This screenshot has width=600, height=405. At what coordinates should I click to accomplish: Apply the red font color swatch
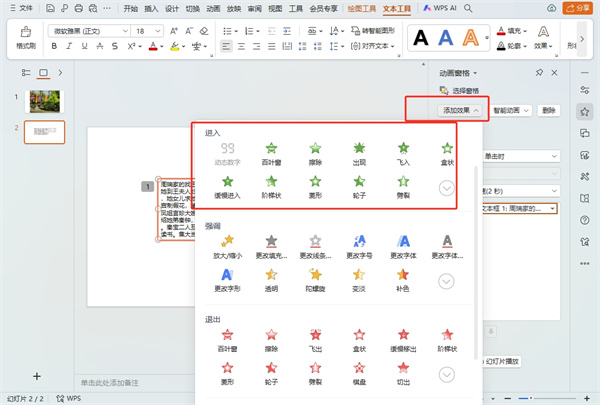(x=153, y=46)
